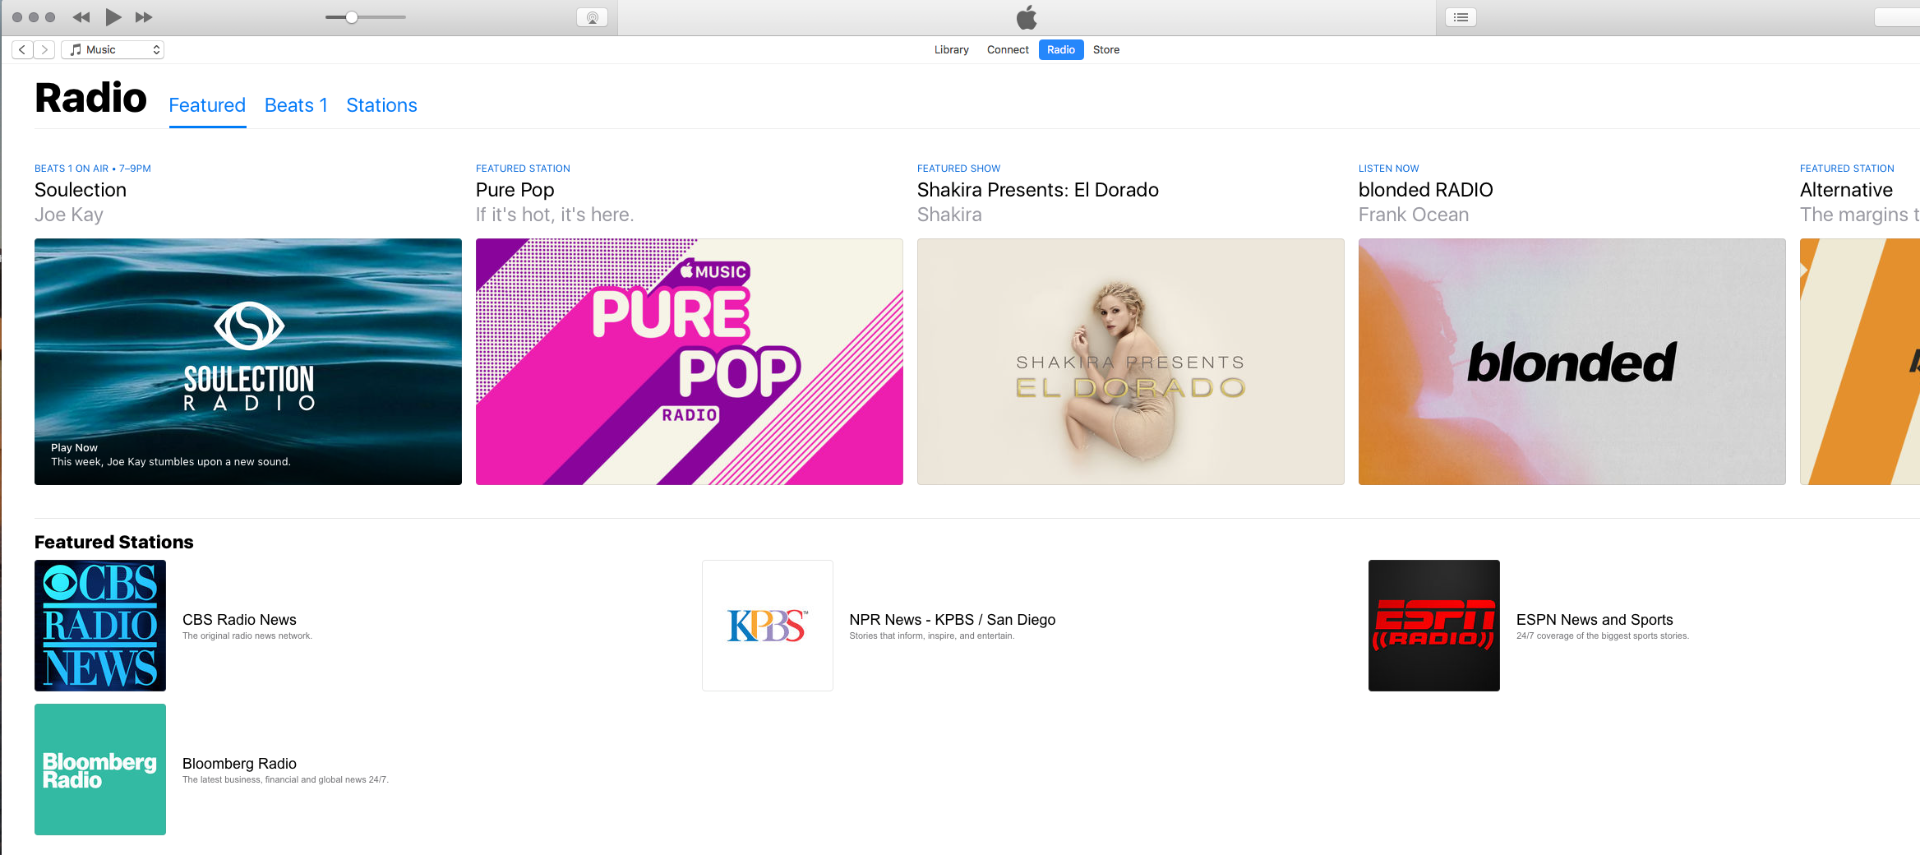Skip ahead with the fast-forward button

point(144,17)
